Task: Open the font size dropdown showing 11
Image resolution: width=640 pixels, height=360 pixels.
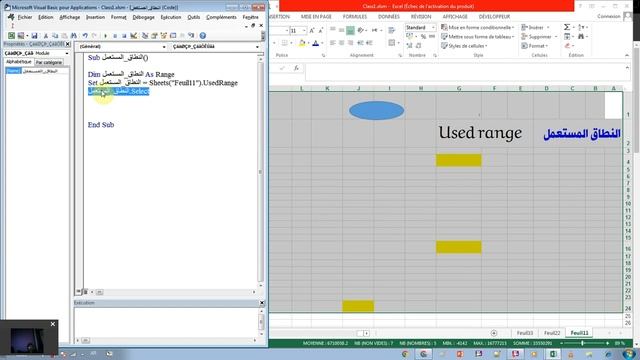Action: [x=304, y=31]
